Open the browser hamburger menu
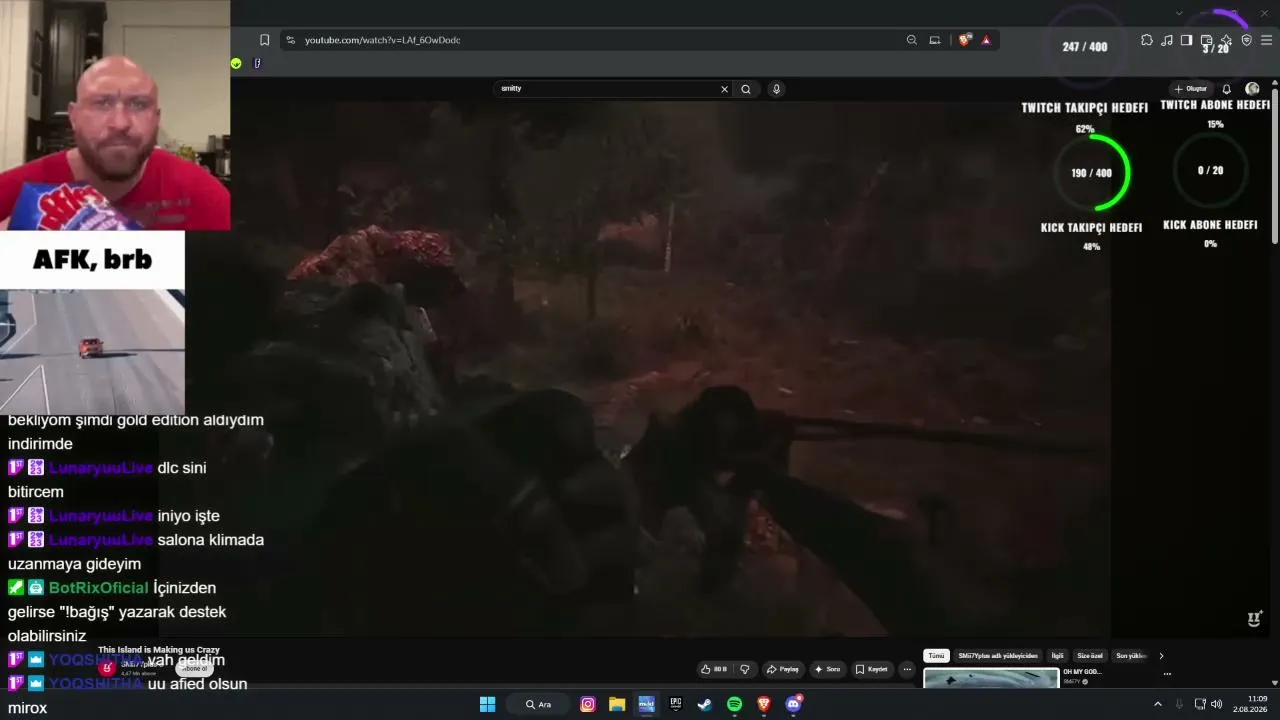This screenshot has height=720, width=1280. point(1266,40)
